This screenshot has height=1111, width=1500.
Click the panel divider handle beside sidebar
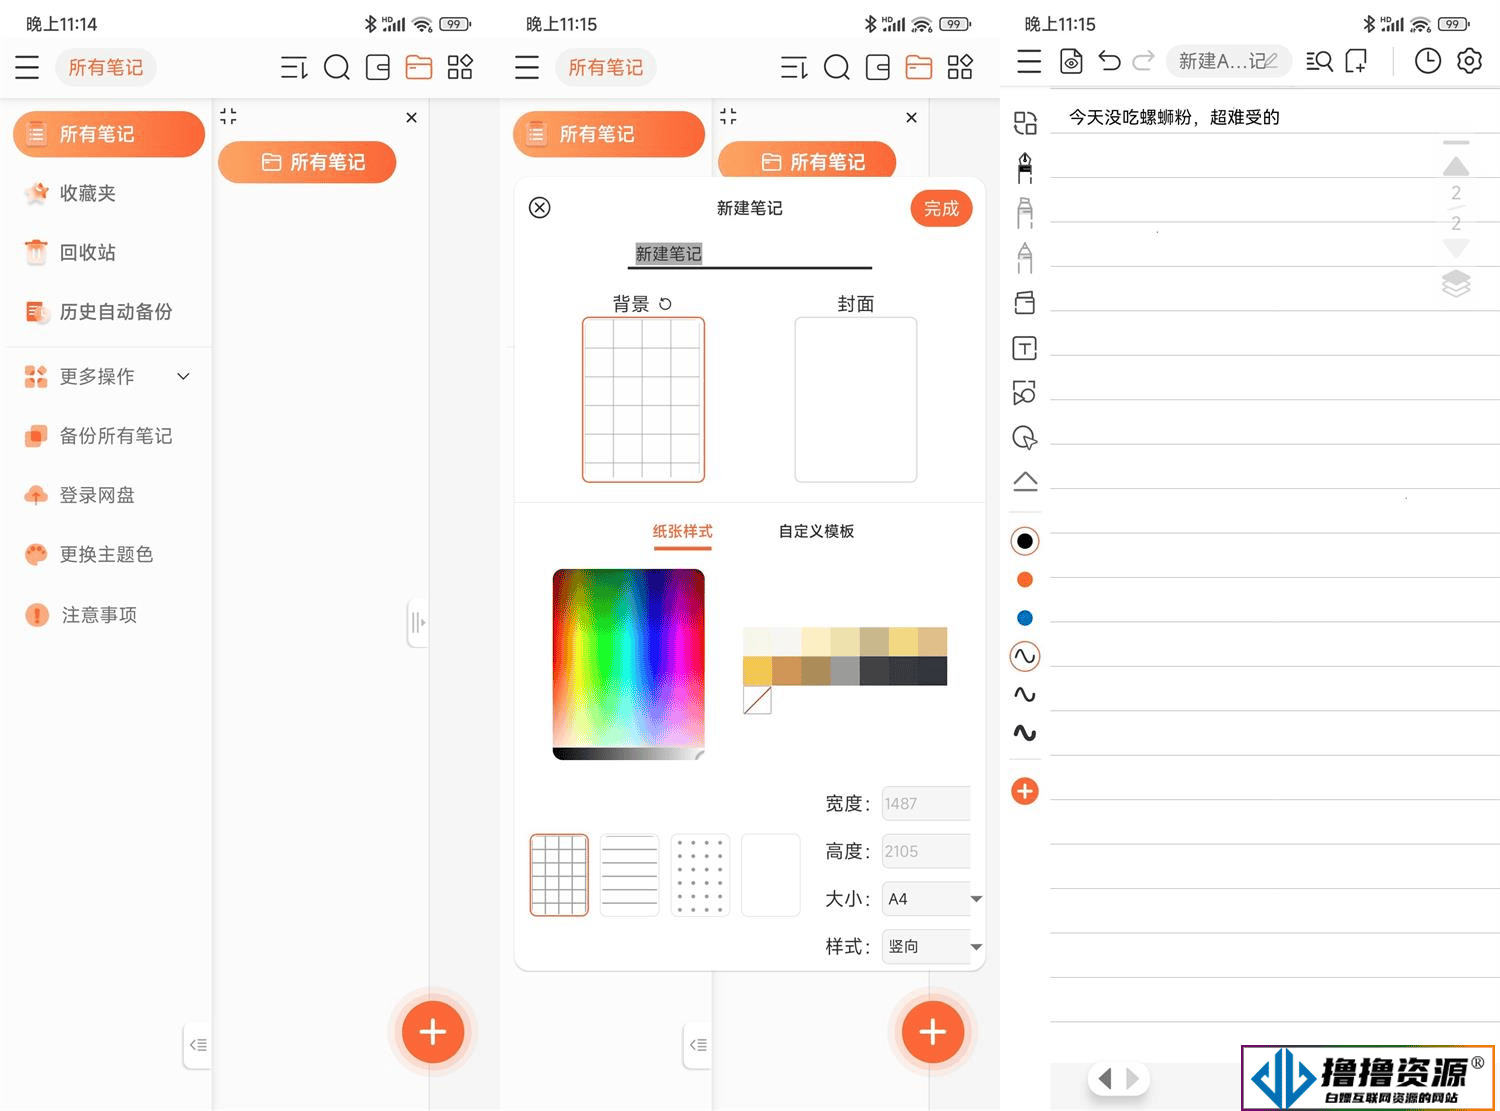(418, 623)
